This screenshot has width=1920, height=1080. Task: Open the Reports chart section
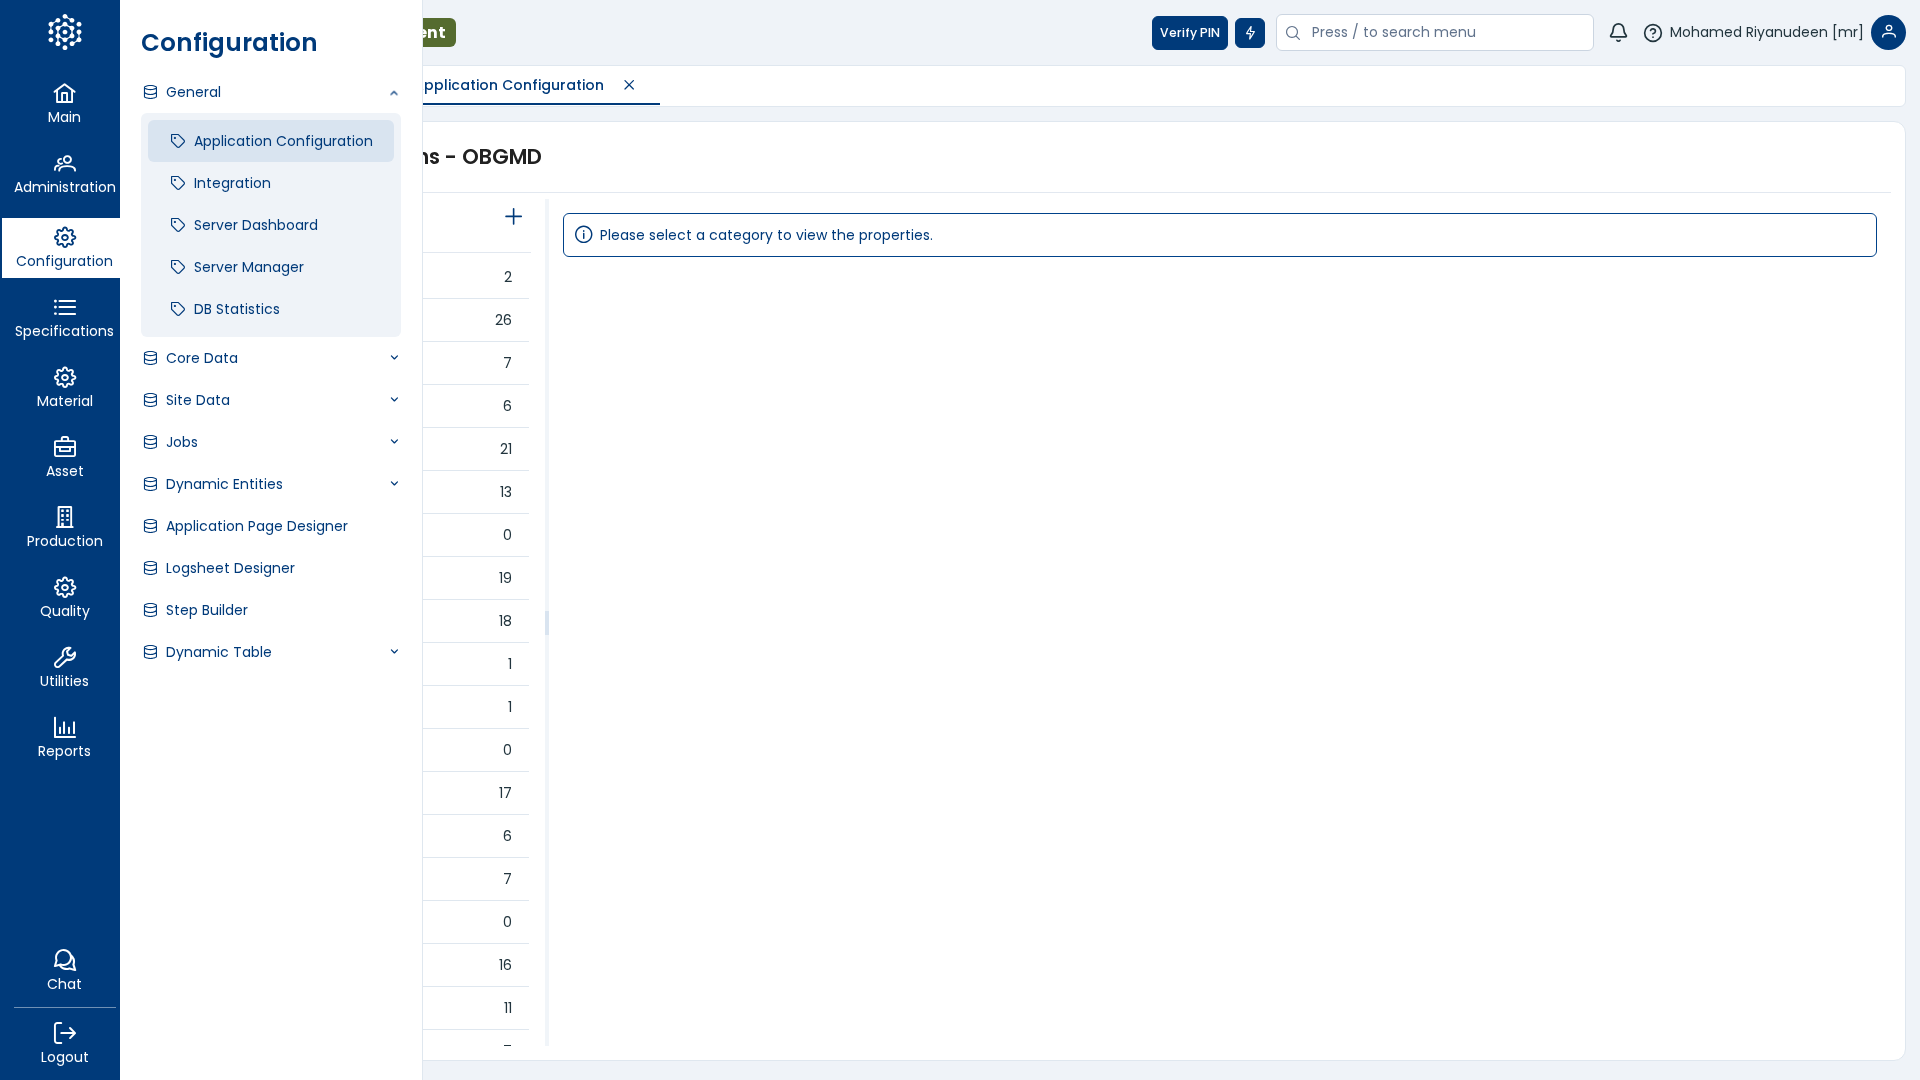click(x=64, y=738)
